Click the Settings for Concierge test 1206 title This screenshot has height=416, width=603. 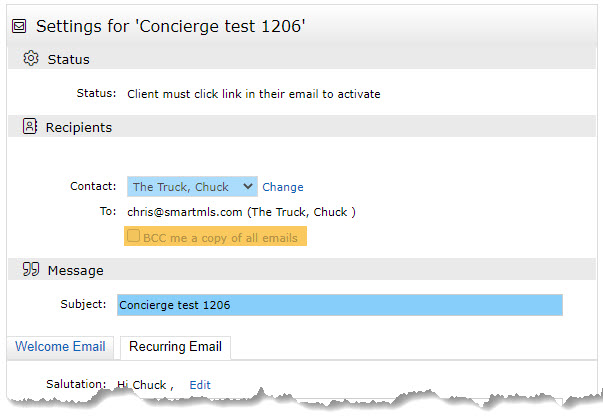[x=171, y=26]
